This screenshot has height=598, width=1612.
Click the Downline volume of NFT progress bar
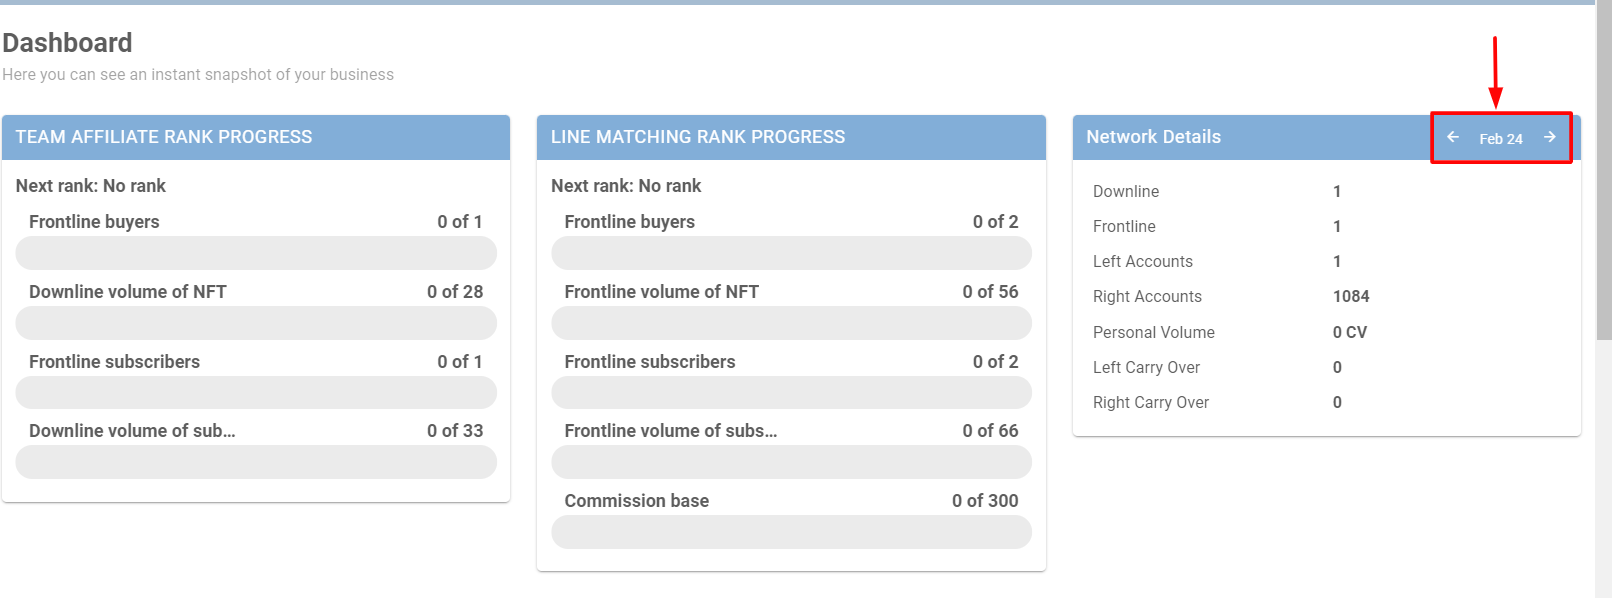click(x=256, y=323)
